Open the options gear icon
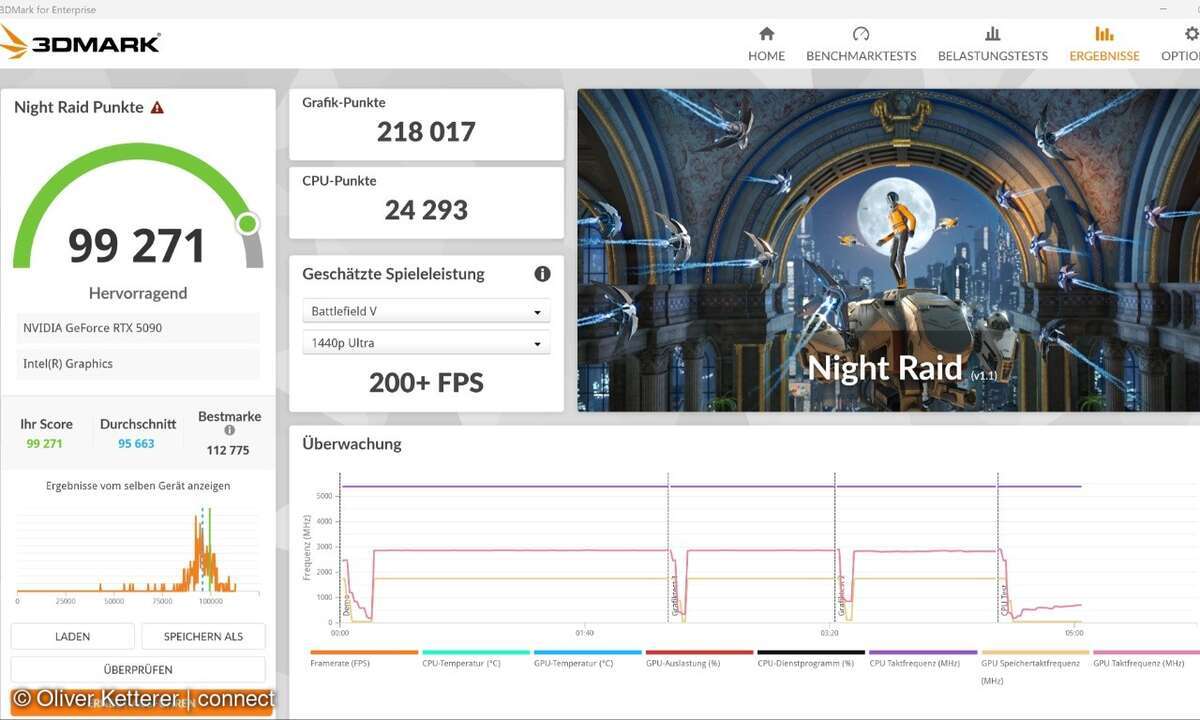This screenshot has width=1200, height=720. [1190, 34]
